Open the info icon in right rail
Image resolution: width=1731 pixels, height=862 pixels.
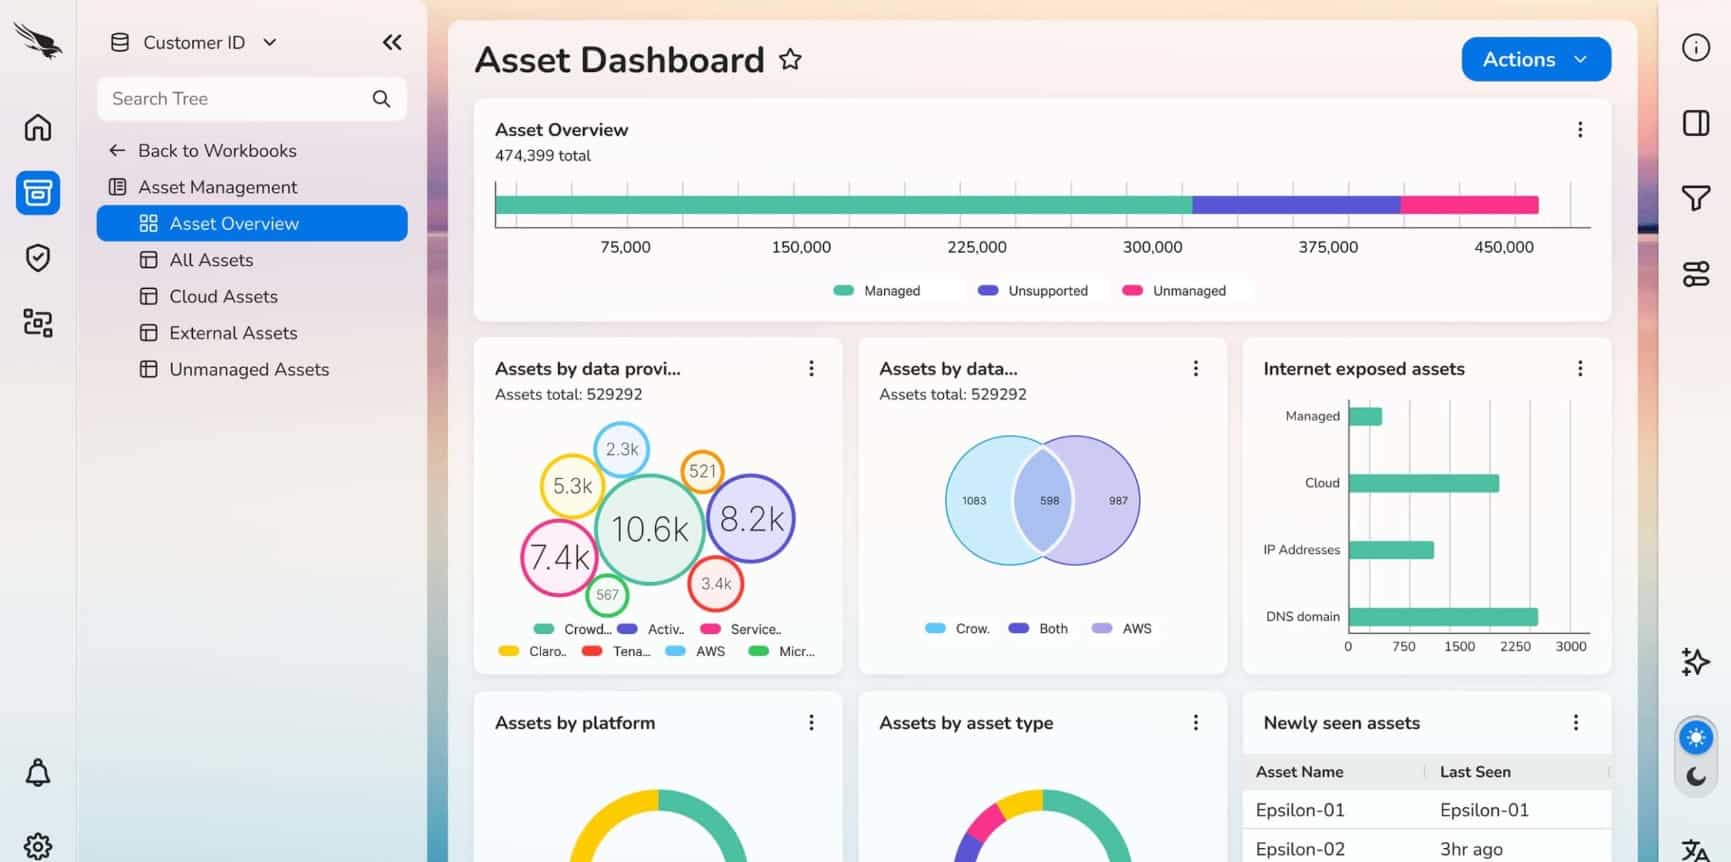coord(1696,48)
